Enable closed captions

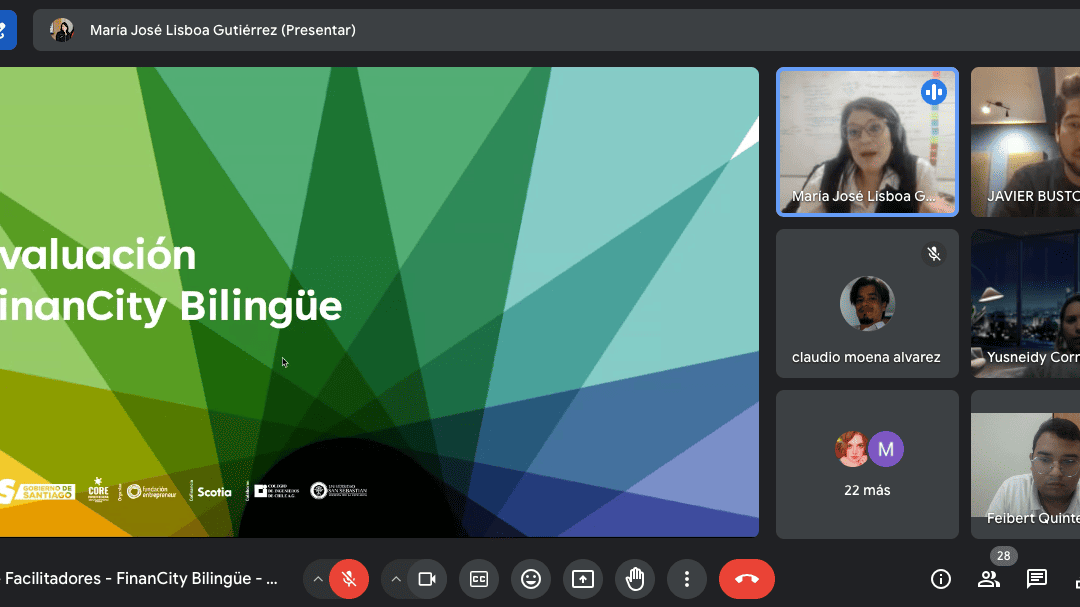(479, 579)
